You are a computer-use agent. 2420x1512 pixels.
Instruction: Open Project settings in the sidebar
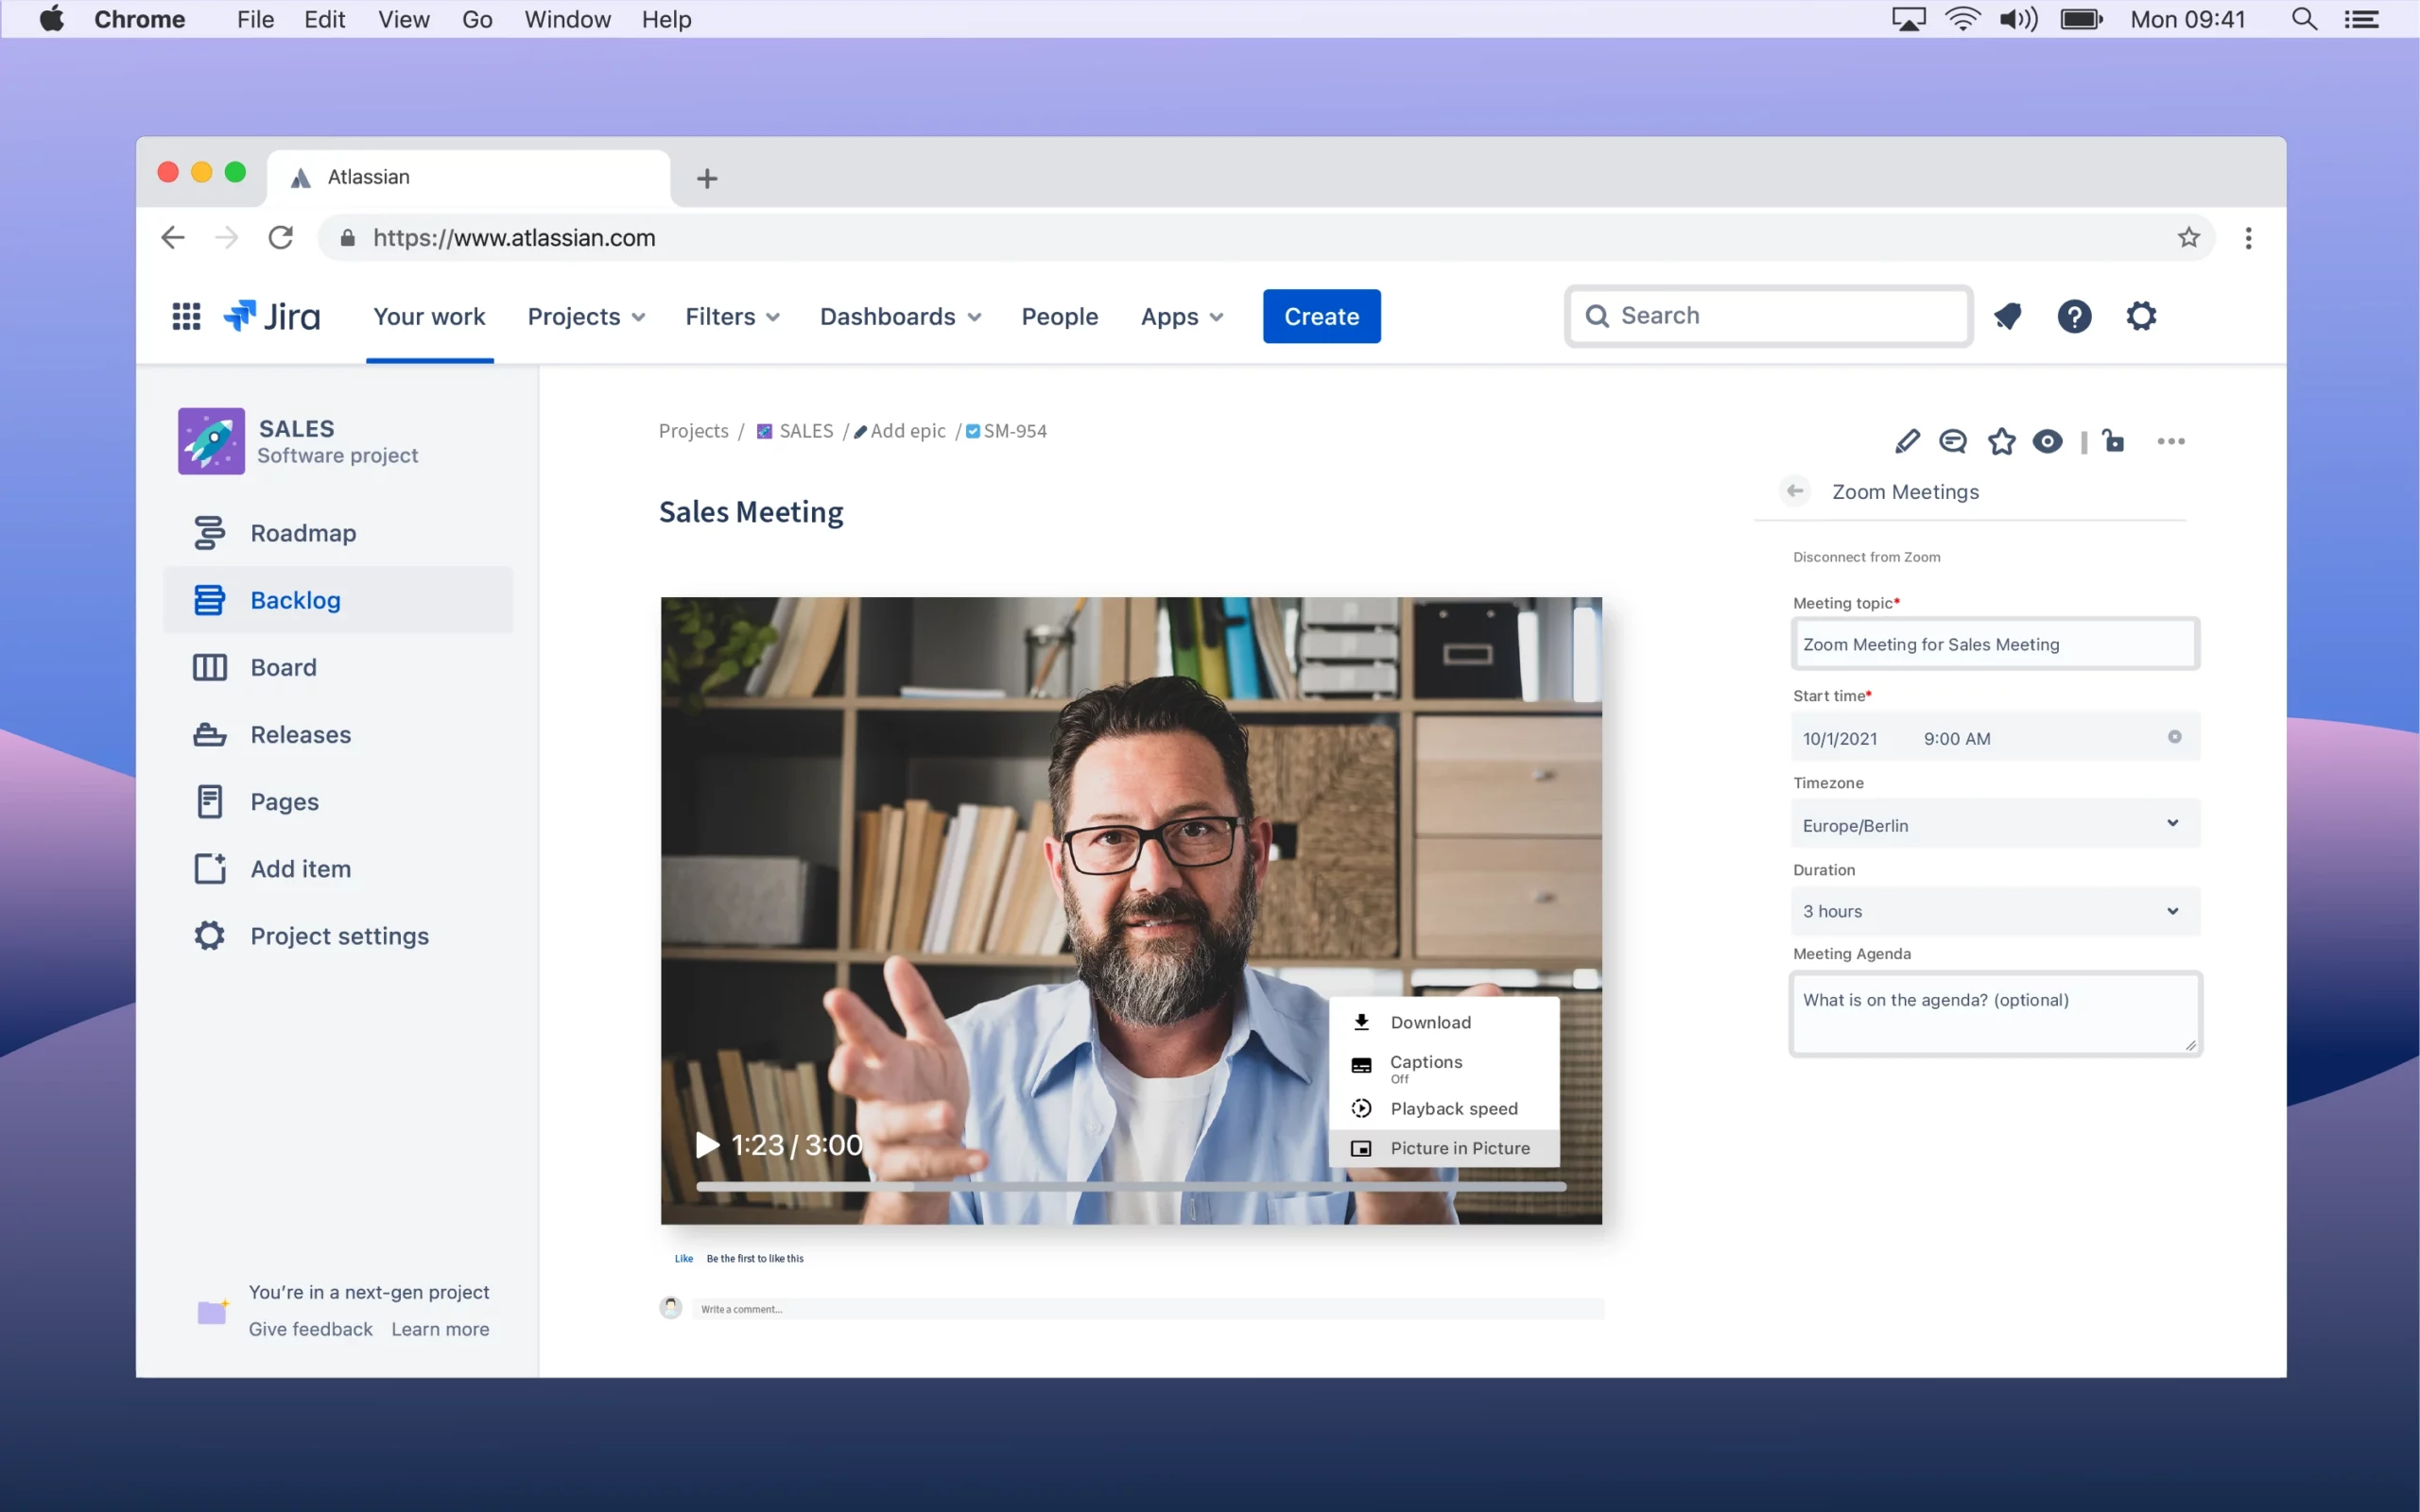pos(338,936)
